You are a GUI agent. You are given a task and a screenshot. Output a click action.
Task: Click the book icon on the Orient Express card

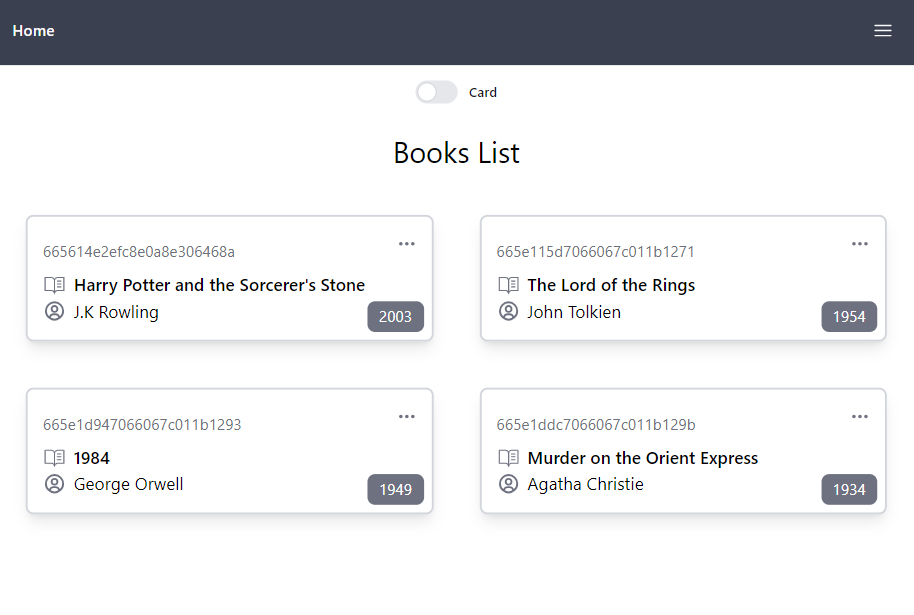[x=508, y=458]
